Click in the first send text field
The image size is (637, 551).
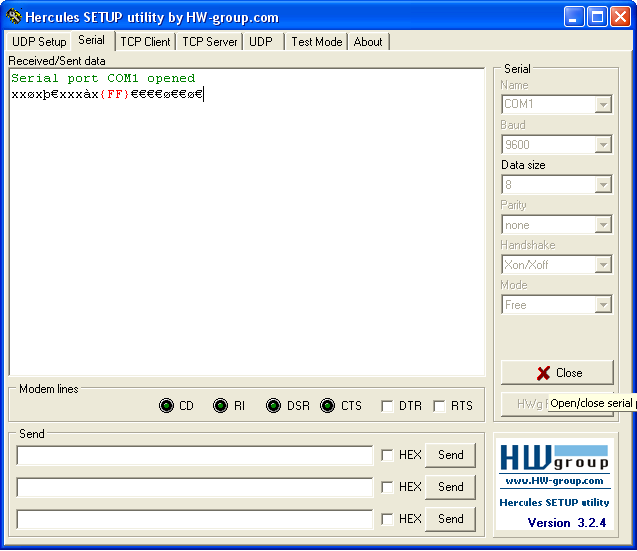point(195,455)
